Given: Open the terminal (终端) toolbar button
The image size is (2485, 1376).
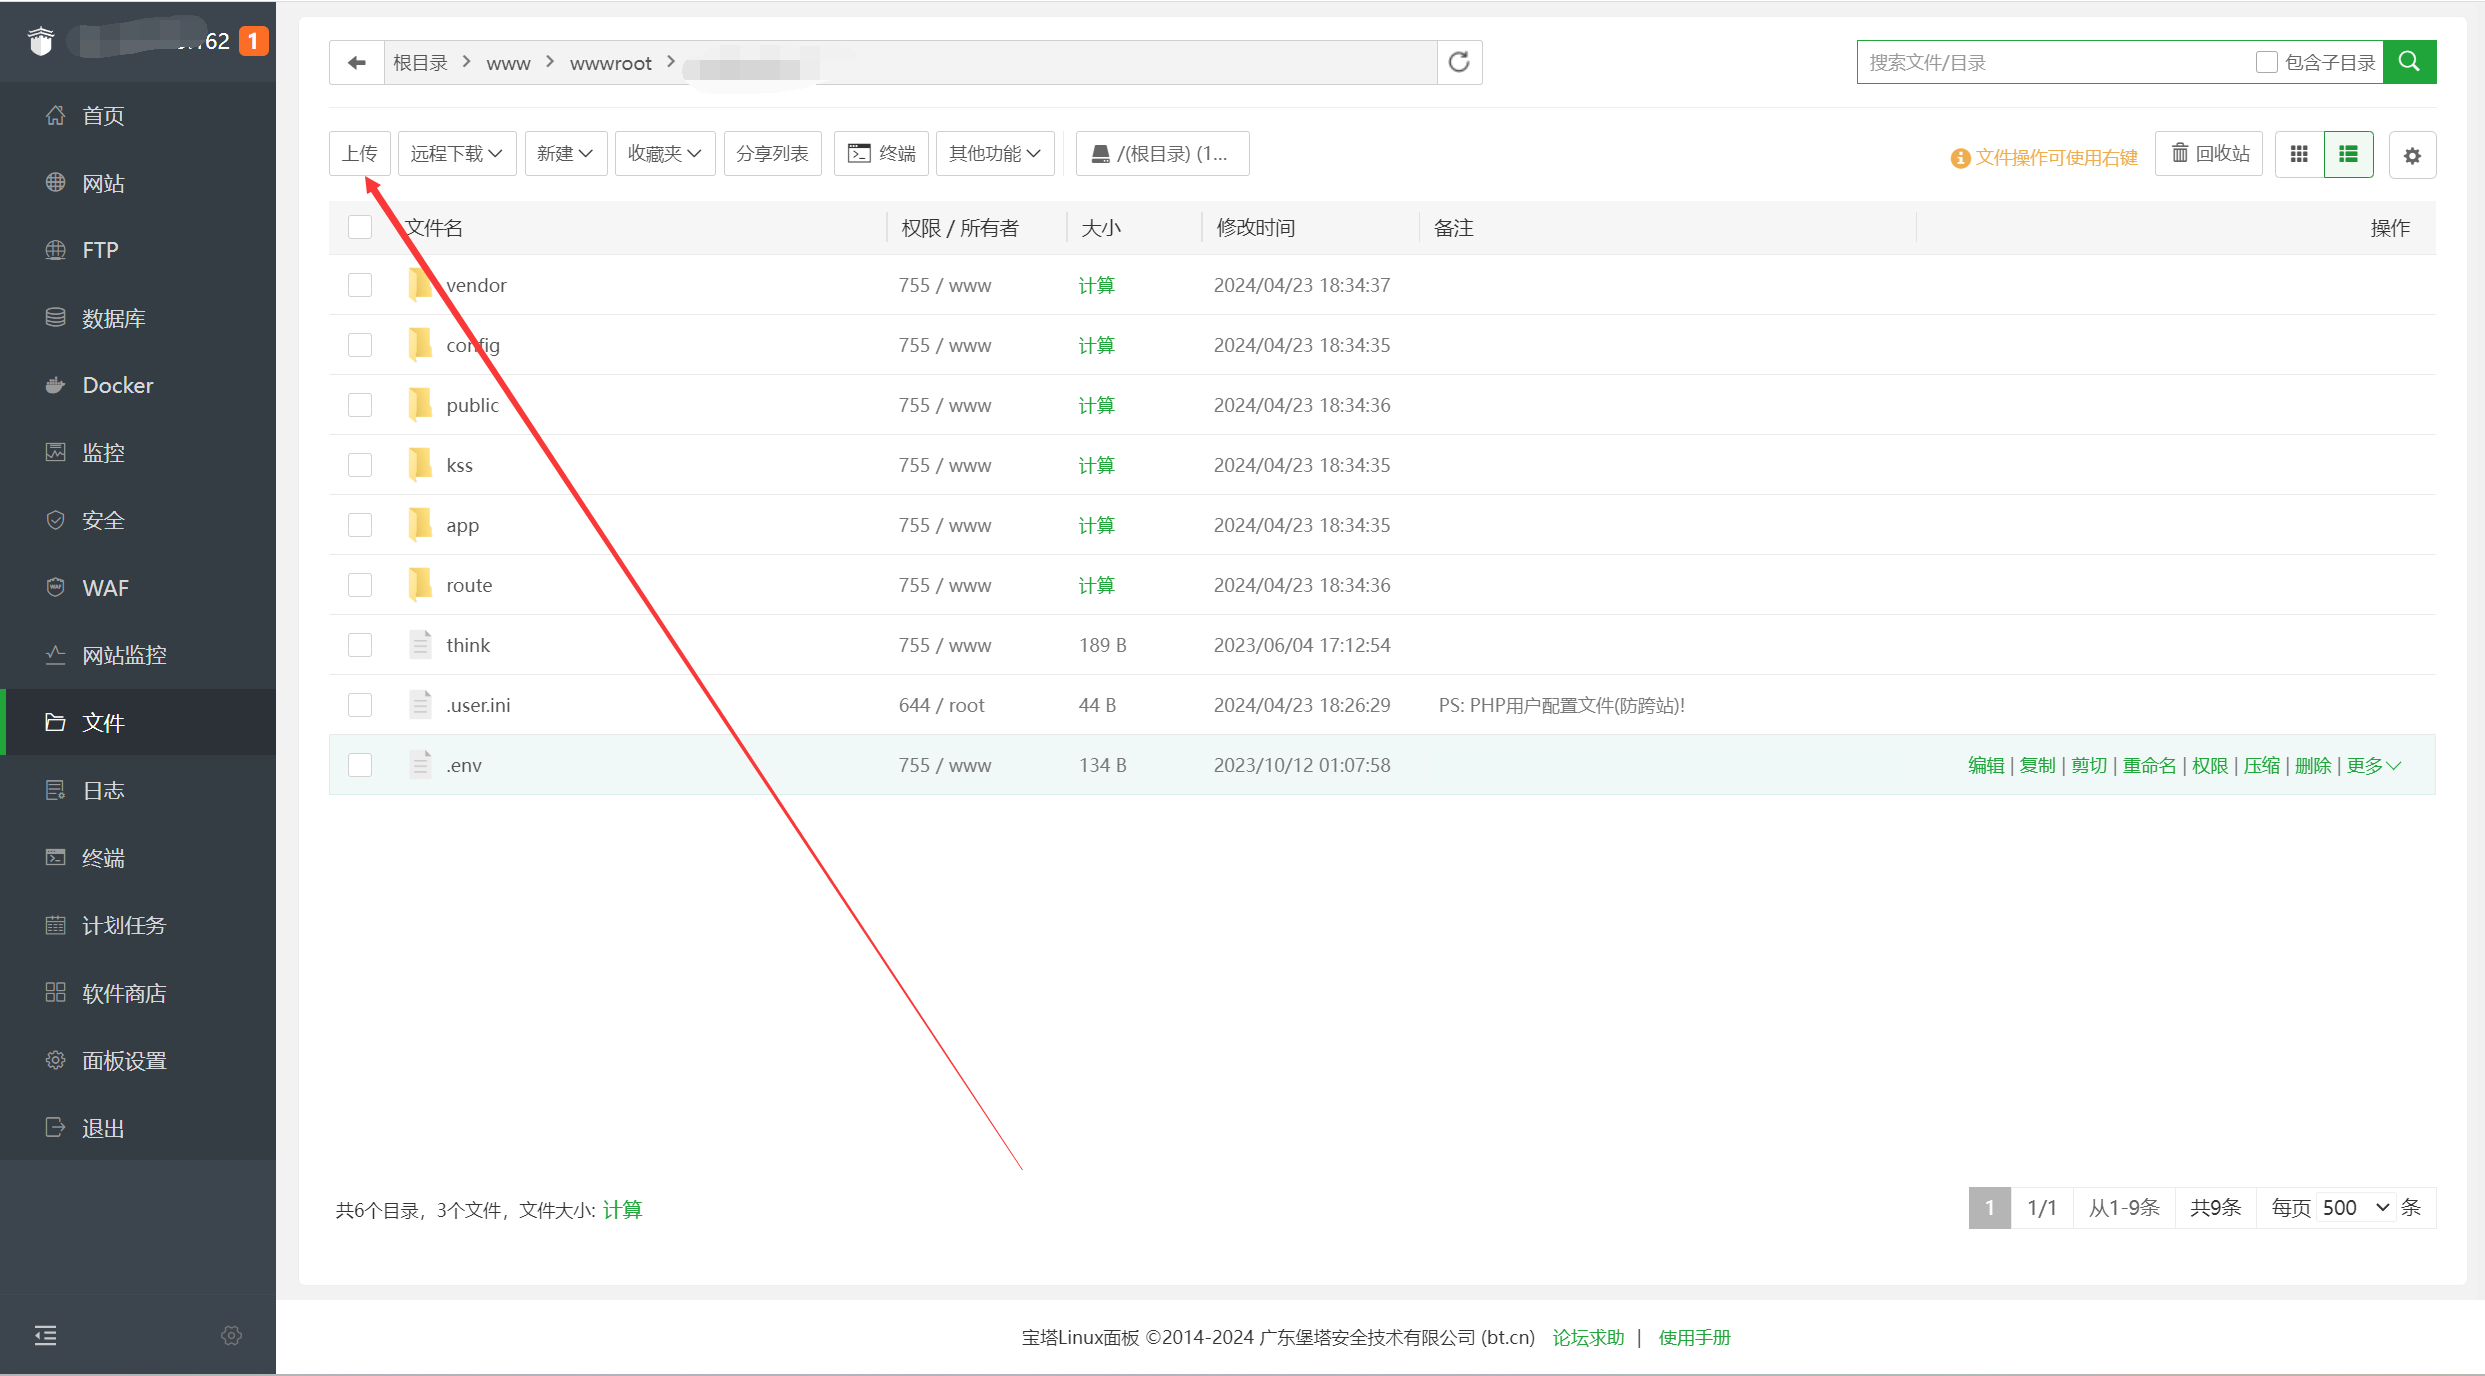Looking at the screenshot, I should tap(881, 153).
